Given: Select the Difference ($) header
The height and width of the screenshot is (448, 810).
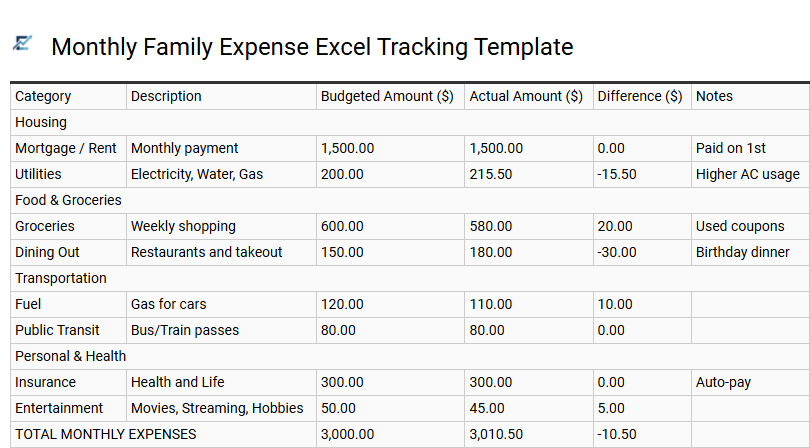Looking at the screenshot, I should click(x=642, y=96).
